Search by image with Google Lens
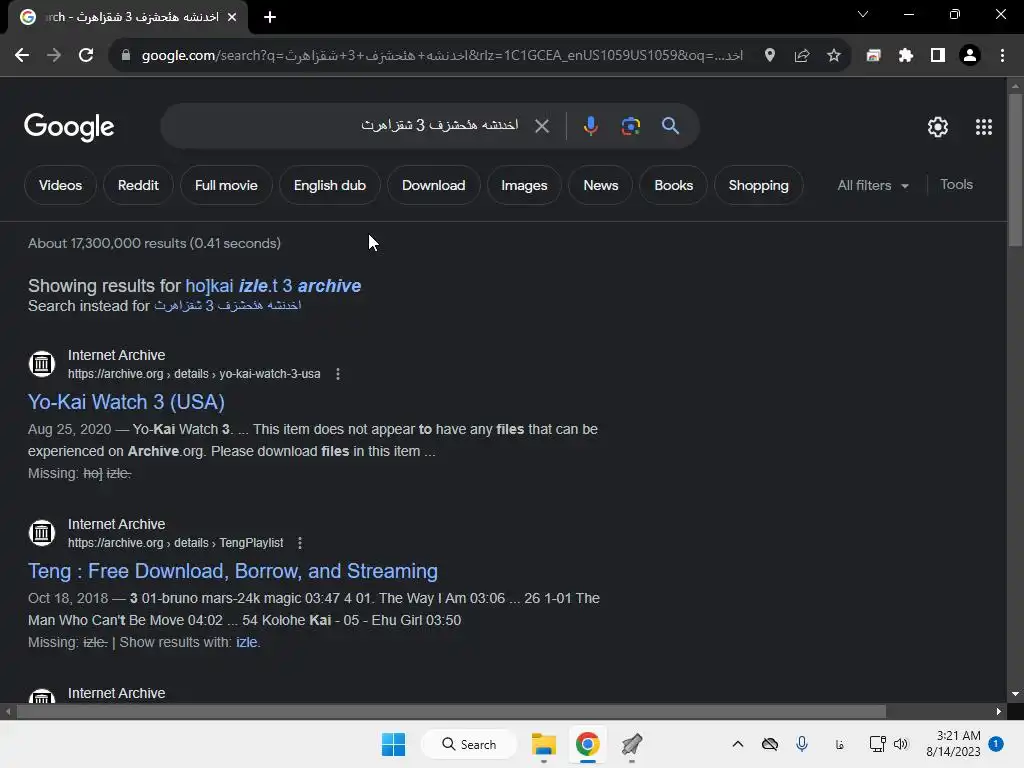Viewport: 1024px width, 768px height. [x=630, y=125]
